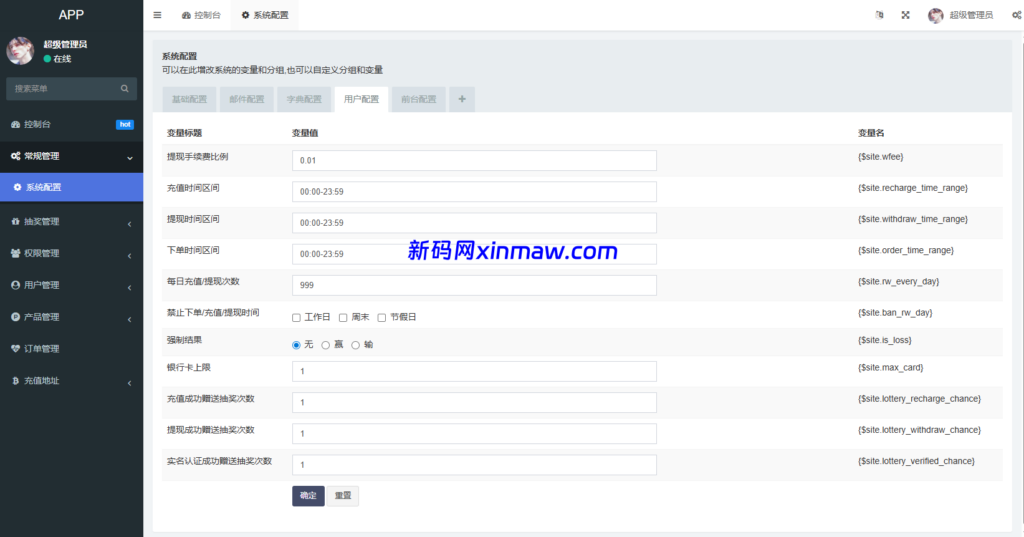This screenshot has width=1024, height=537.
Task: Click the 系统配置 gear icon in sidebar
Action: tap(18, 187)
